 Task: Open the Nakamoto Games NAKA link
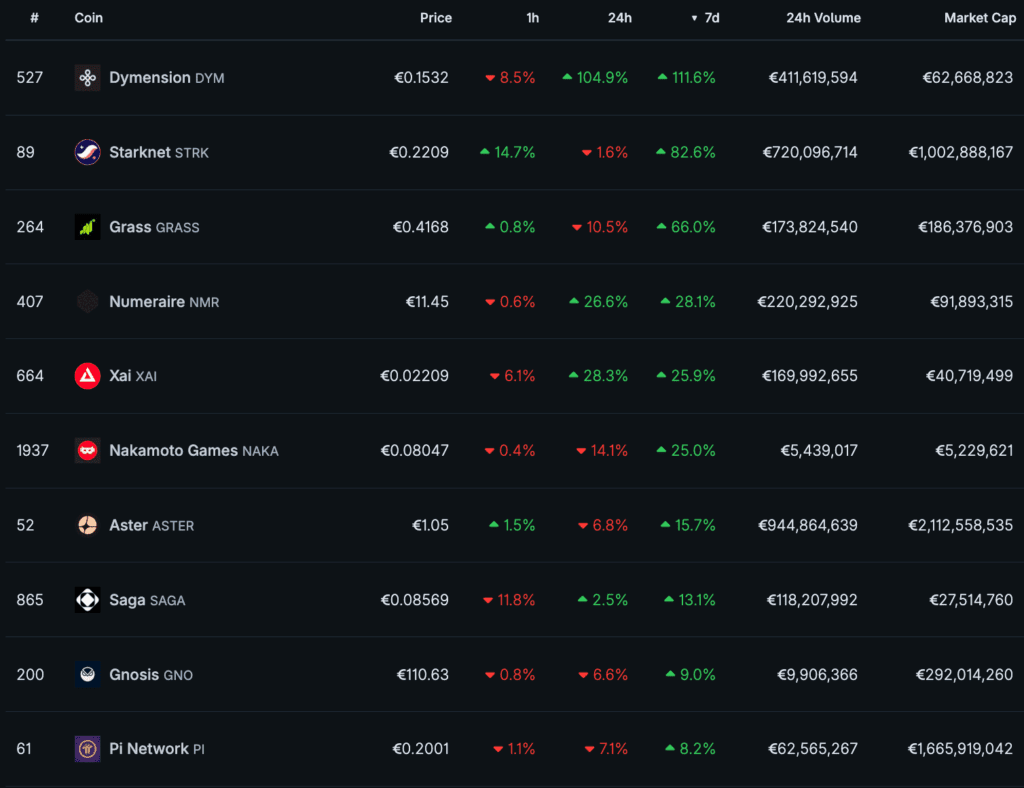pos(193,451)
